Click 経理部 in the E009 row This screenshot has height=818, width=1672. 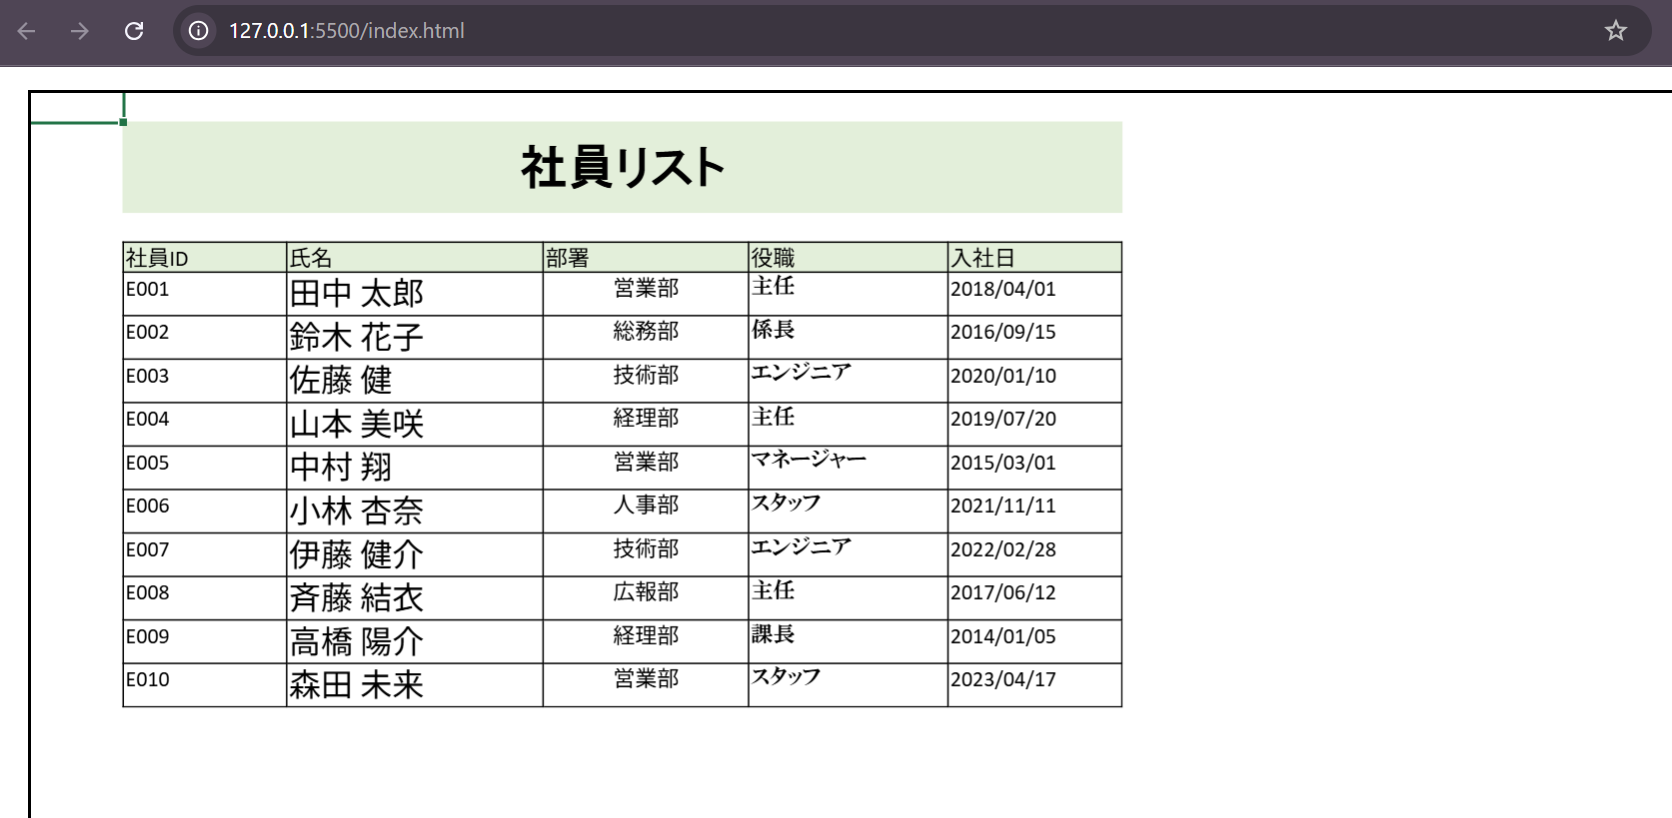(646, 636)
